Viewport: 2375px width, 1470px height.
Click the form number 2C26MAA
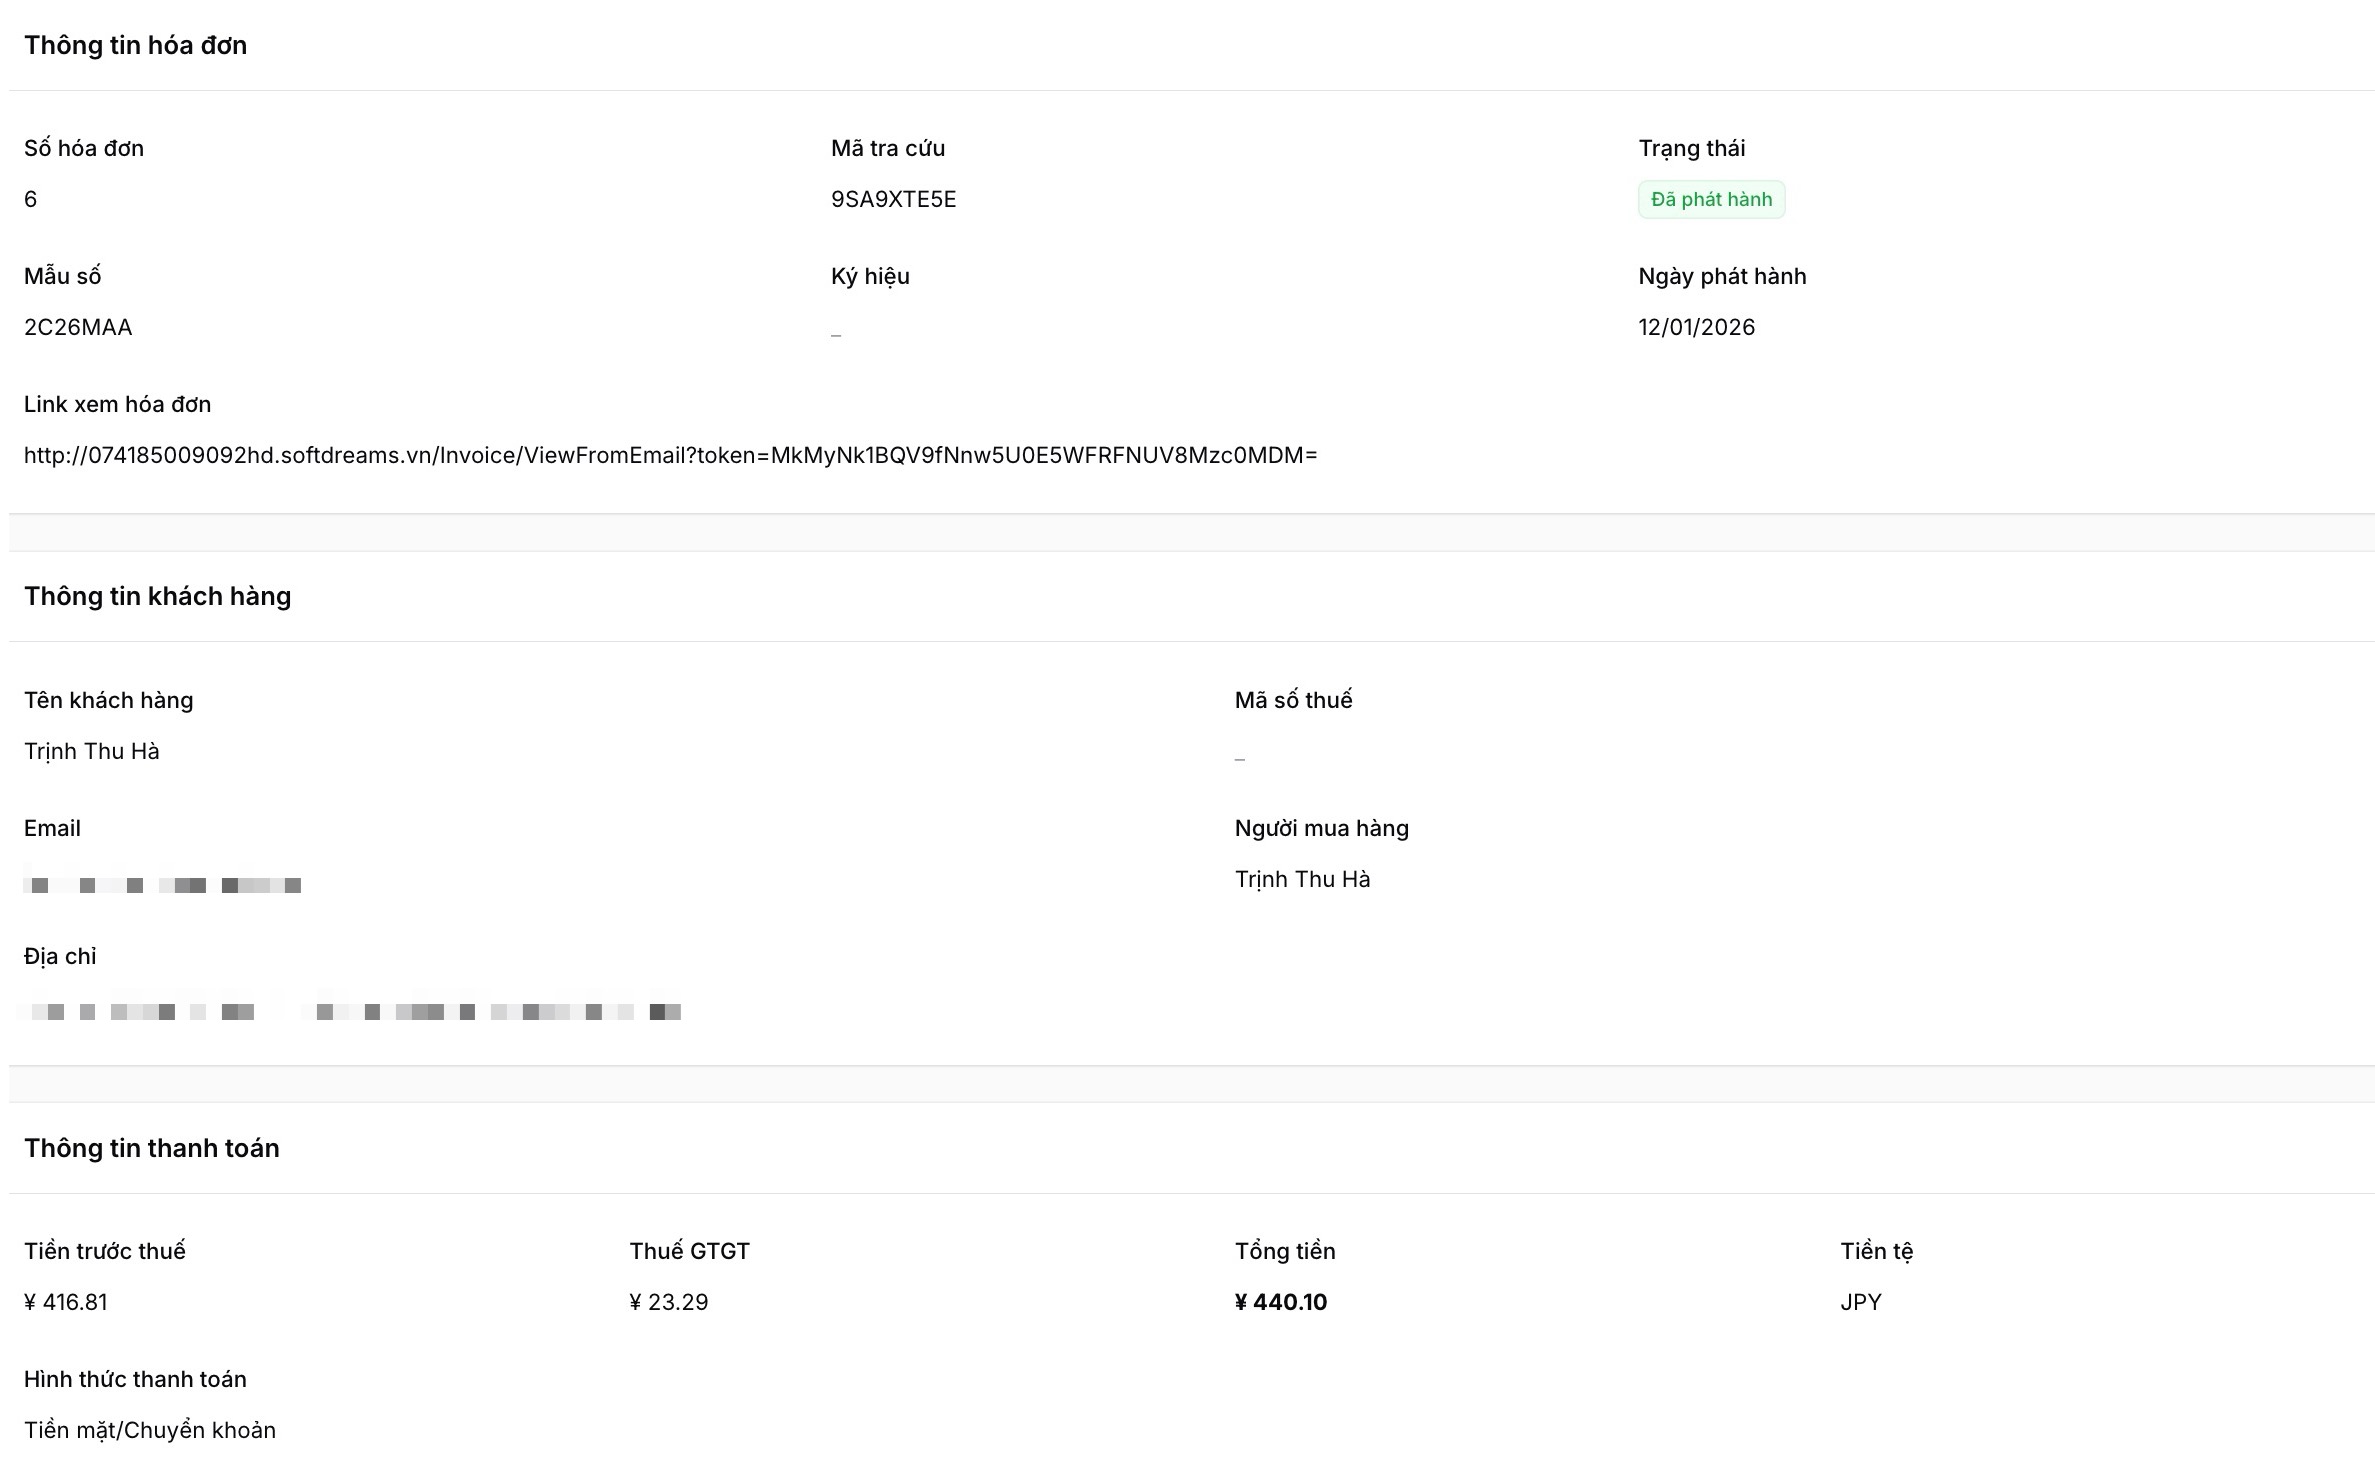(x=78, y=328)
